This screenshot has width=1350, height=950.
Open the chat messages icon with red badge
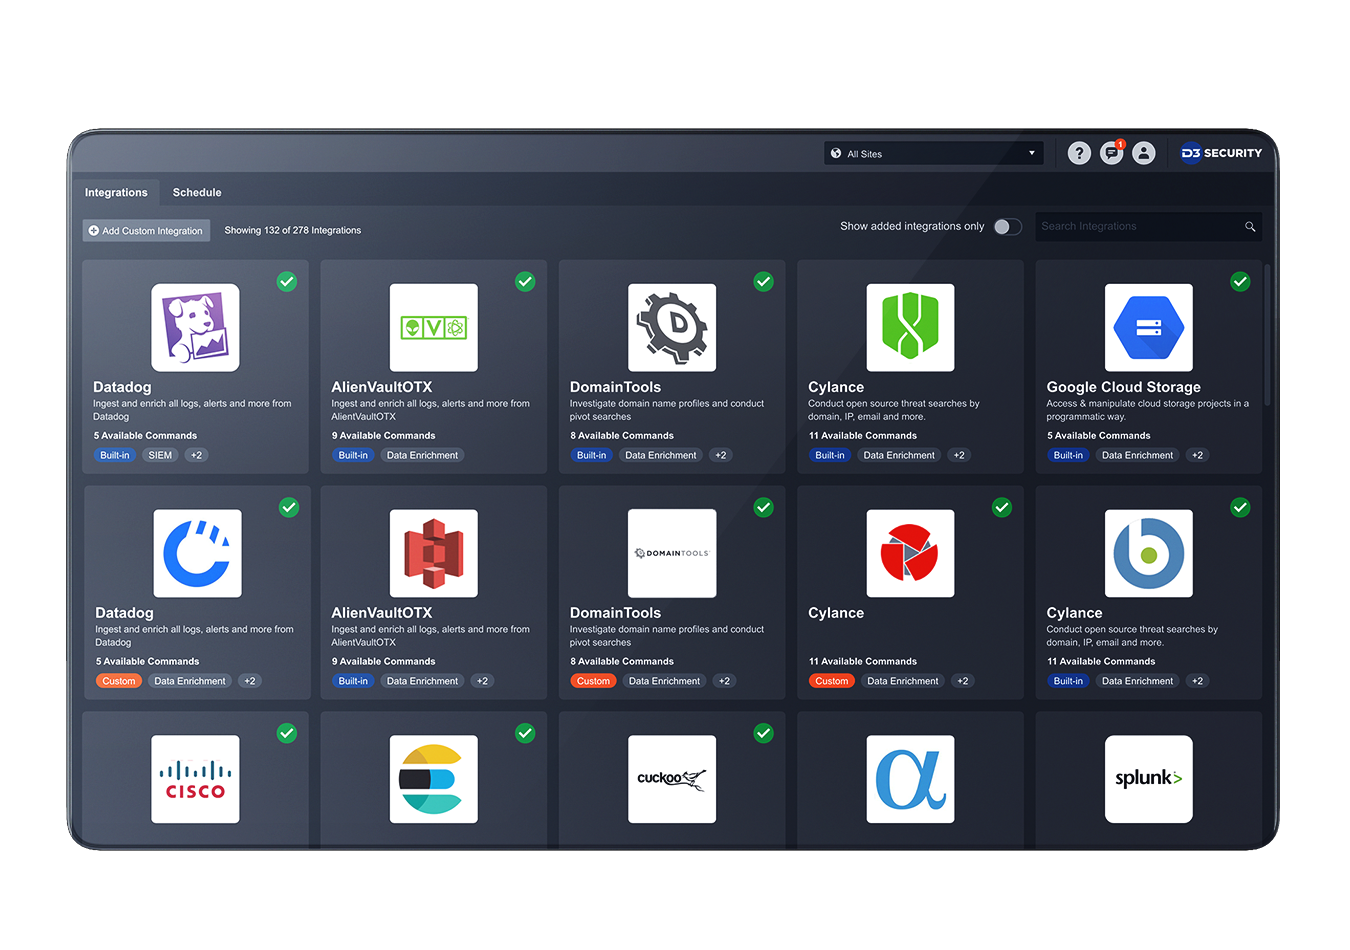pyautogui.click(x=1112, y=152)
